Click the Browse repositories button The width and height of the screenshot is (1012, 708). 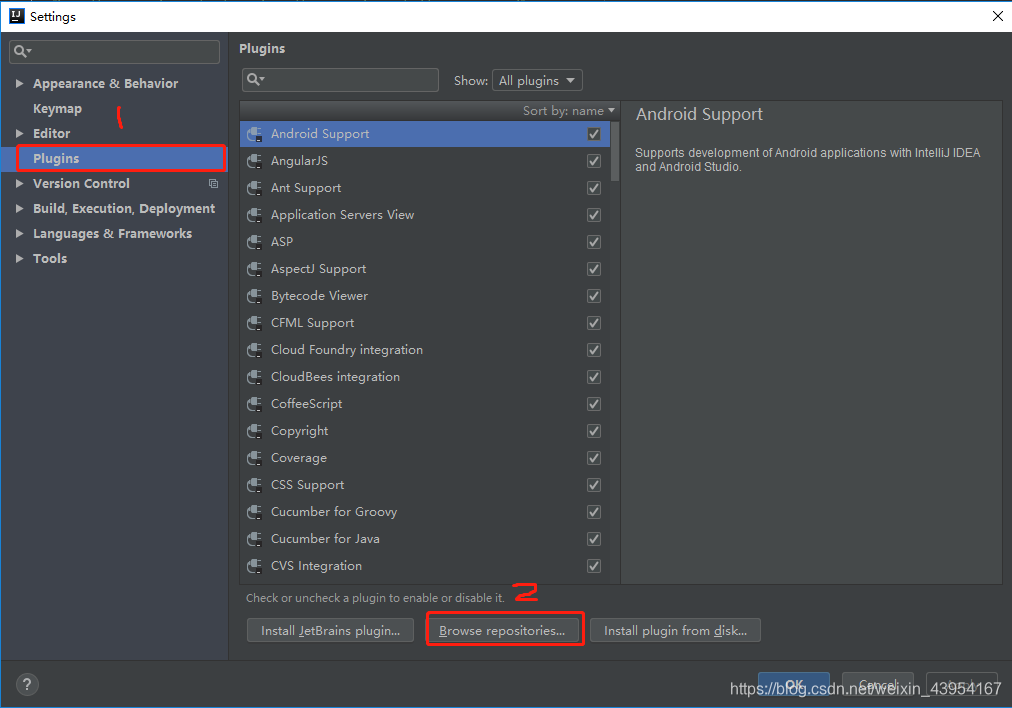(502, 631)
